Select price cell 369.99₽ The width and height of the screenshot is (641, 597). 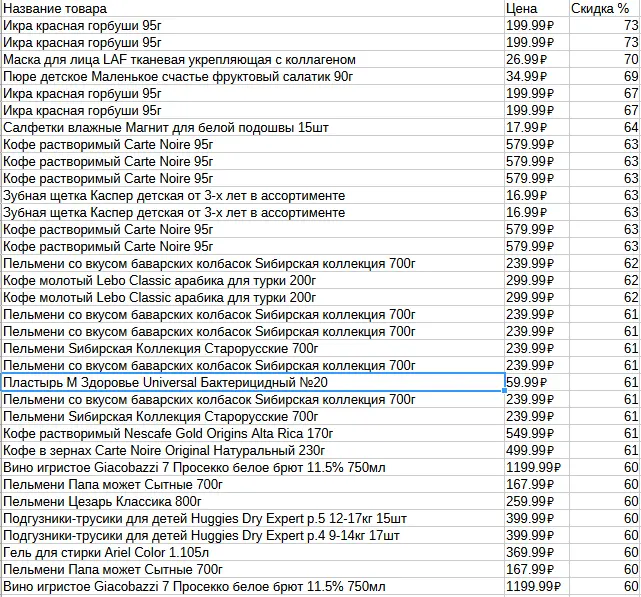tap(537, 552)
